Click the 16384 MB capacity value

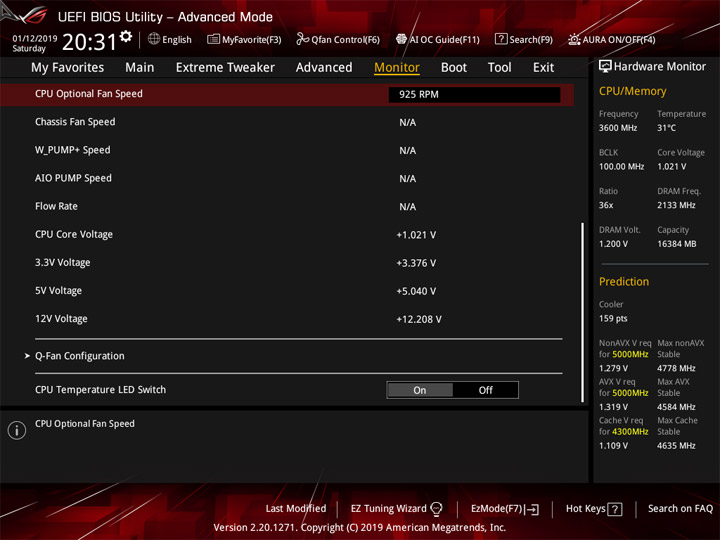pyautogui.click(x=676, y=244)
